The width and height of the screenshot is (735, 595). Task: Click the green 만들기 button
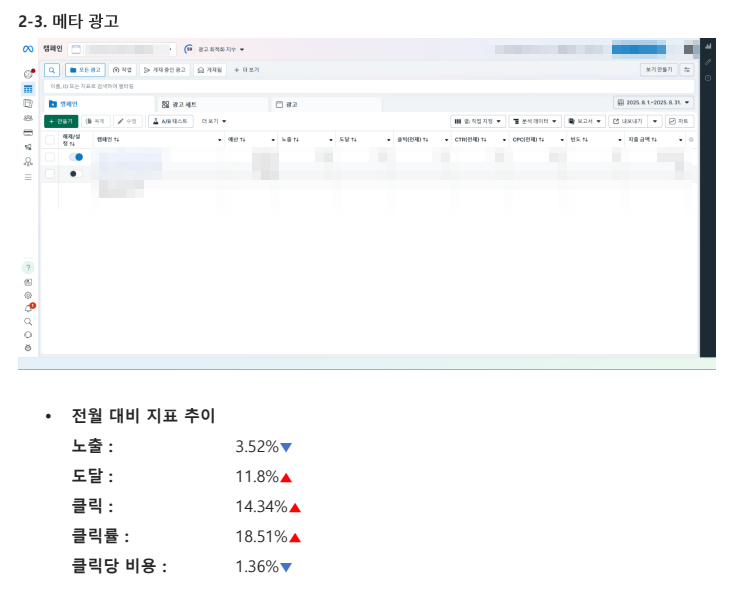[60, 121]
